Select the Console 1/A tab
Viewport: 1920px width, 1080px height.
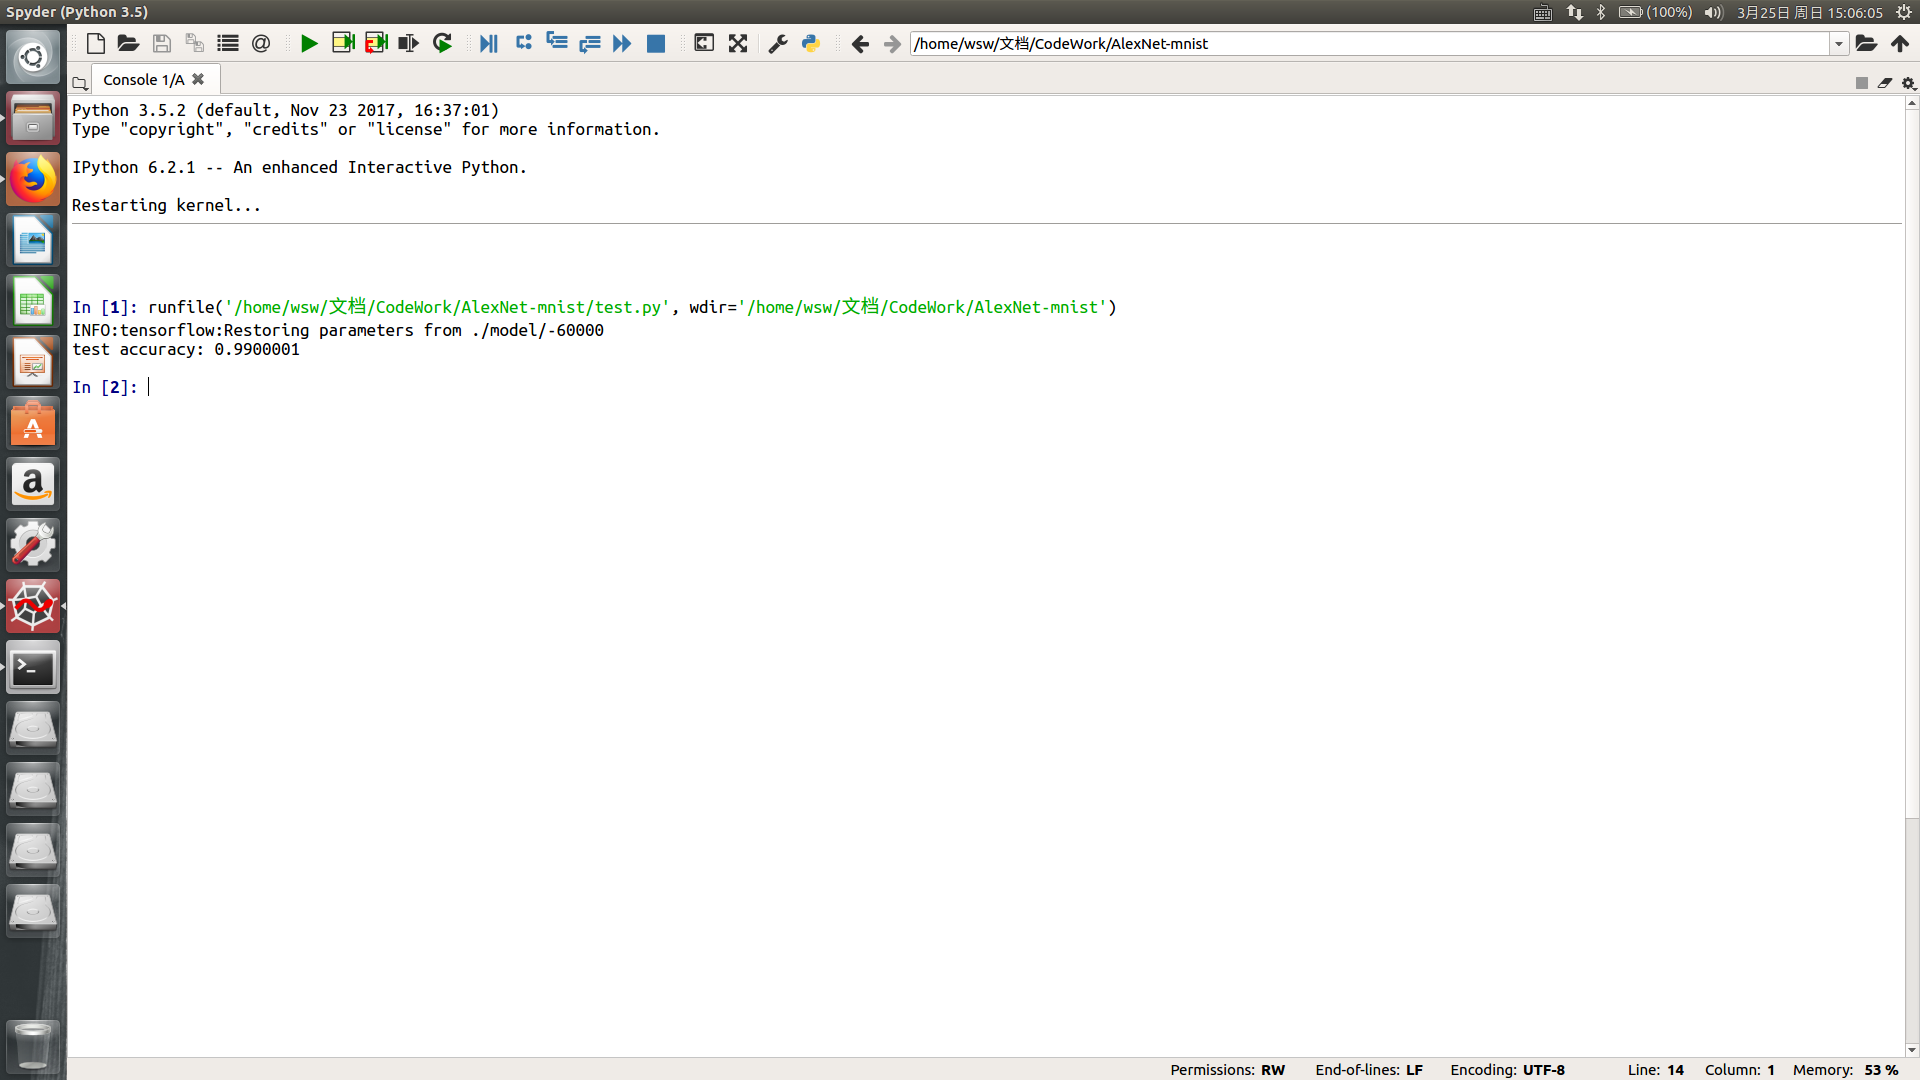pos(143,80)
